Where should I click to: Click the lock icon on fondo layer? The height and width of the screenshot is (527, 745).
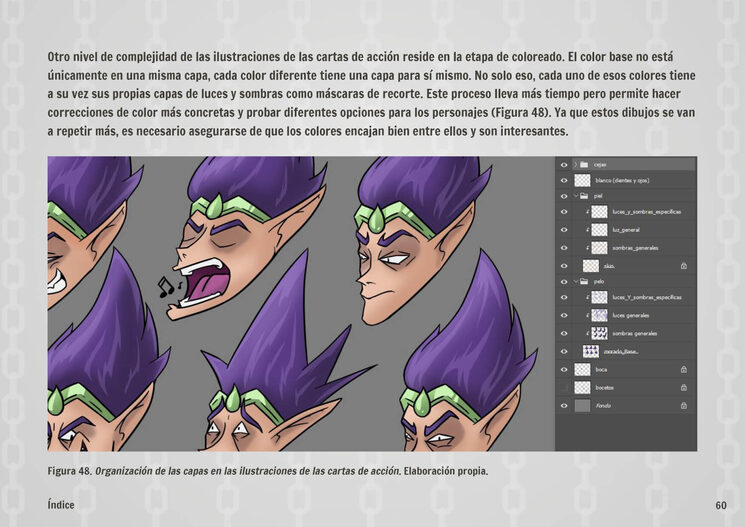click(x=683, y=406)
